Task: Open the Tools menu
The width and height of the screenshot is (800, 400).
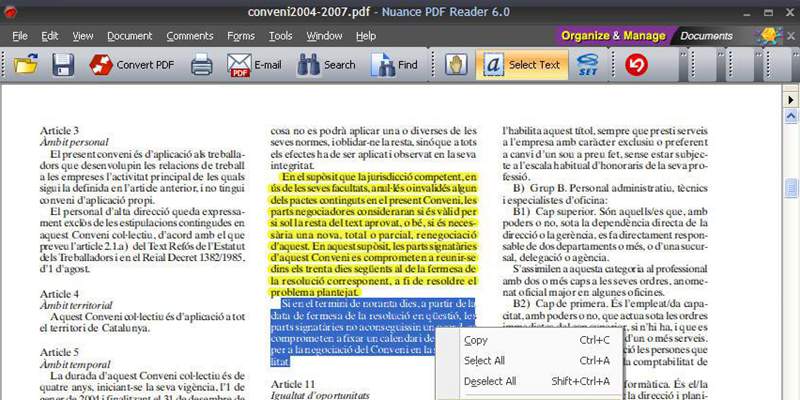Action: tap(281, 36)
